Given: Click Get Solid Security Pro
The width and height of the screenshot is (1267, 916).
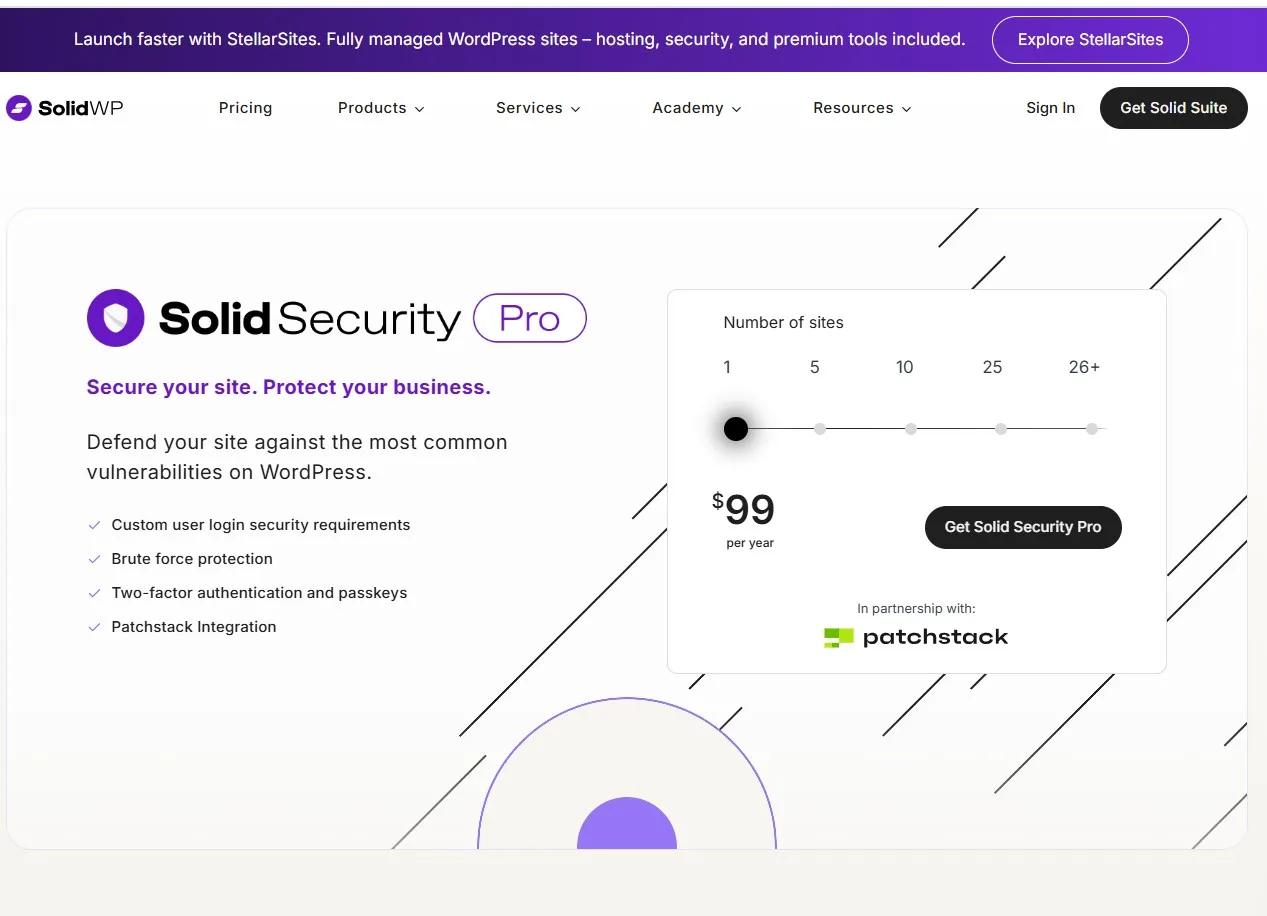Looking at the screenshot, I should click(x=1022, y=527).
